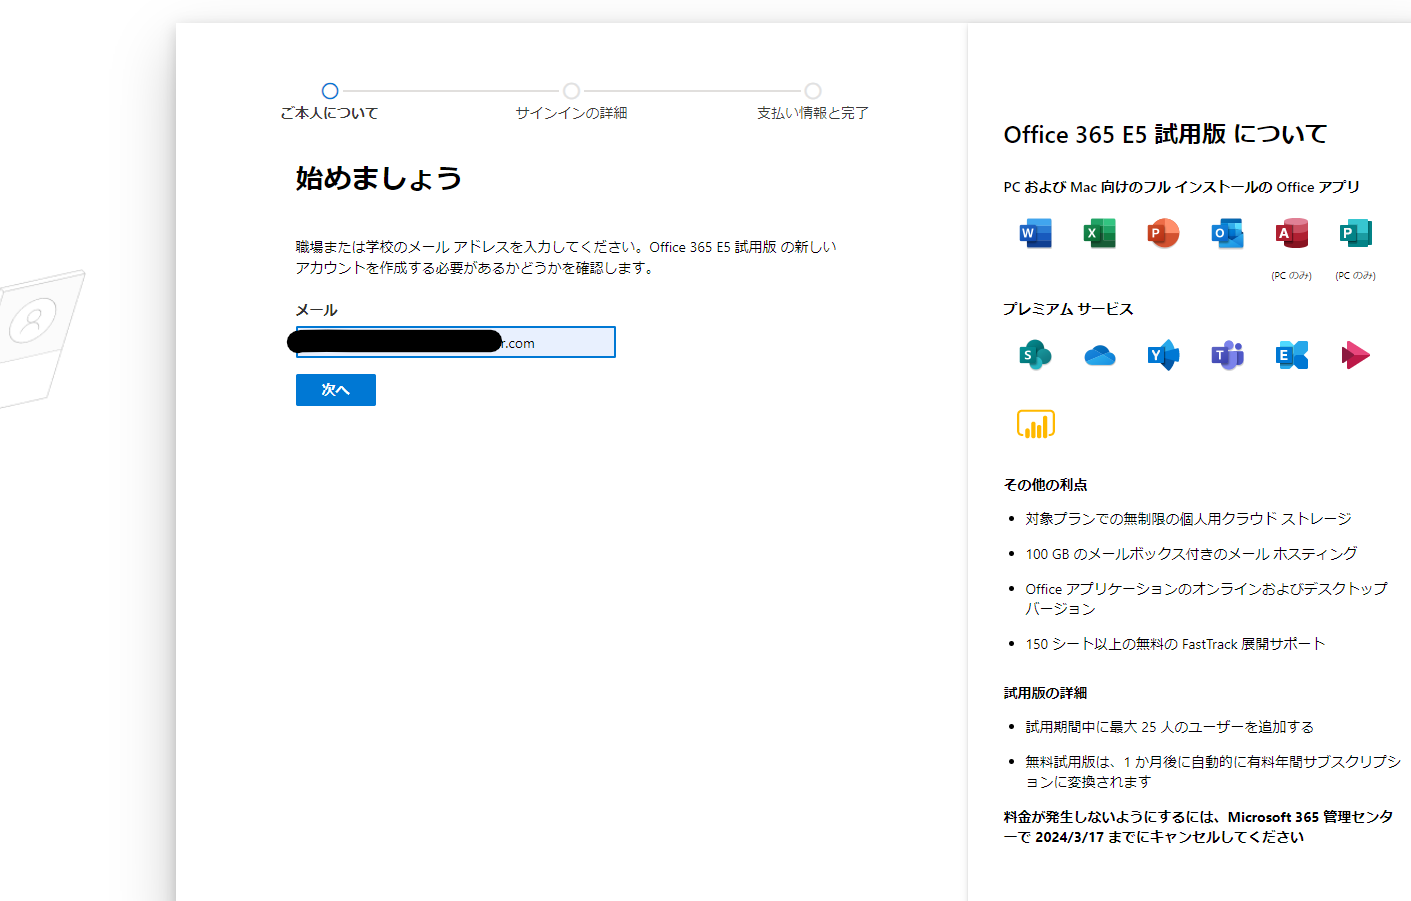Viewport: 1411px width, 901px height.
Task: Select the ご本人について step circle
Action: [x=330, y=91]
